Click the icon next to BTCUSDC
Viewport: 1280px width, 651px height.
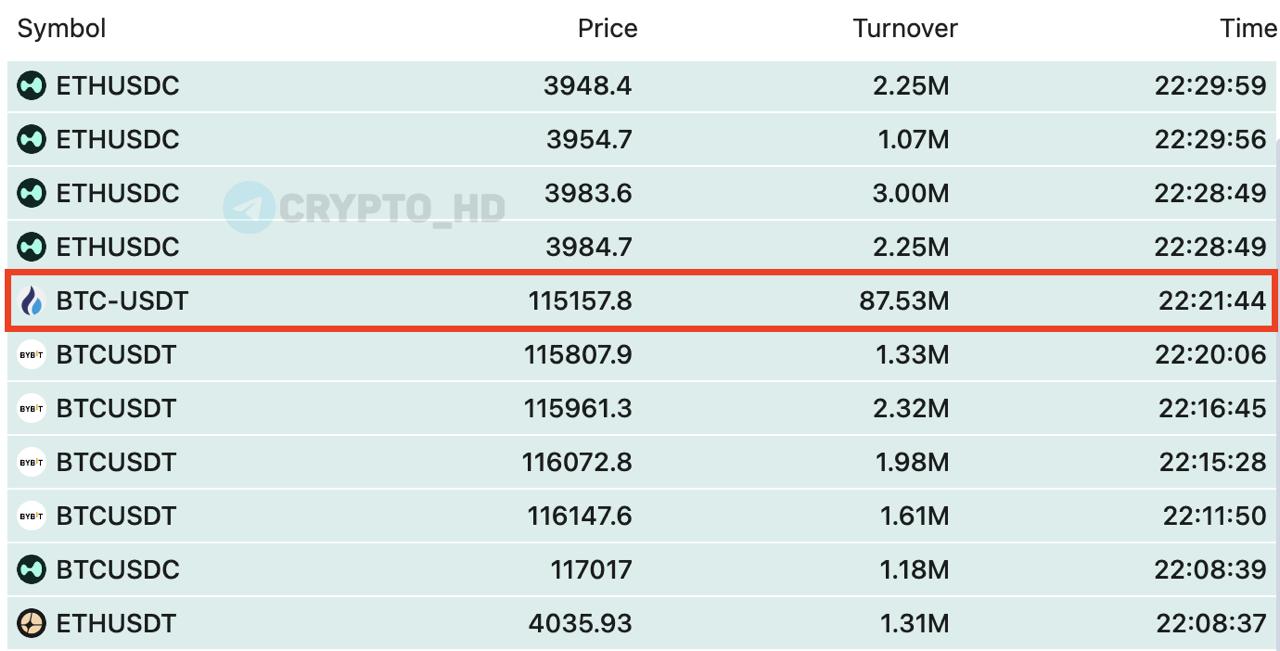pos(32,570)
